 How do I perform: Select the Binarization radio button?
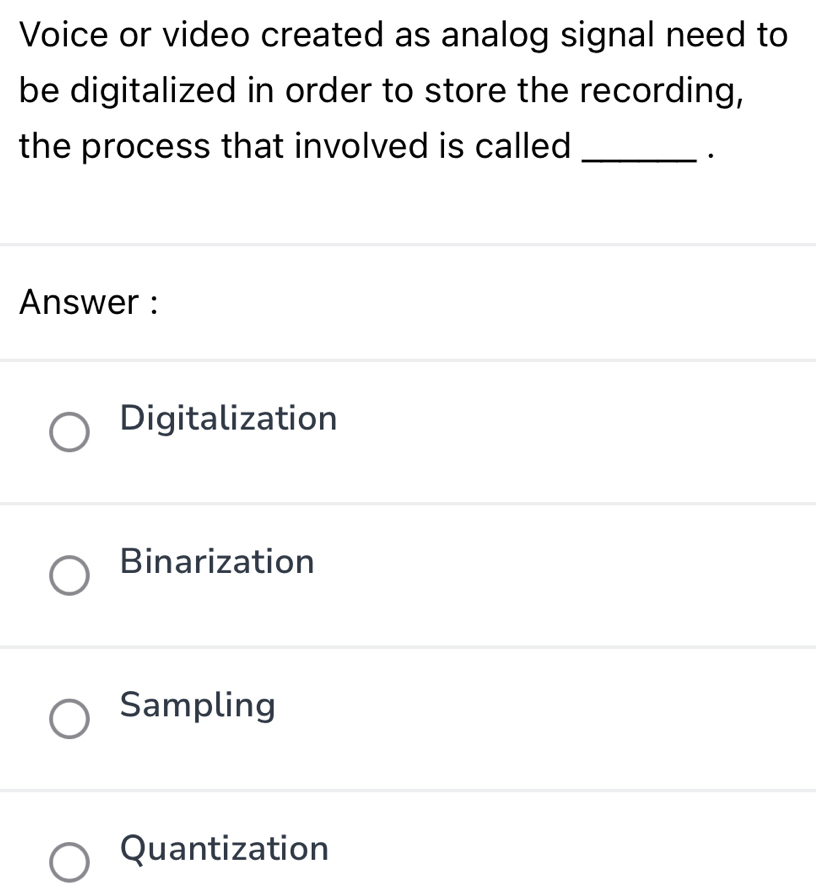coord(69,576)
